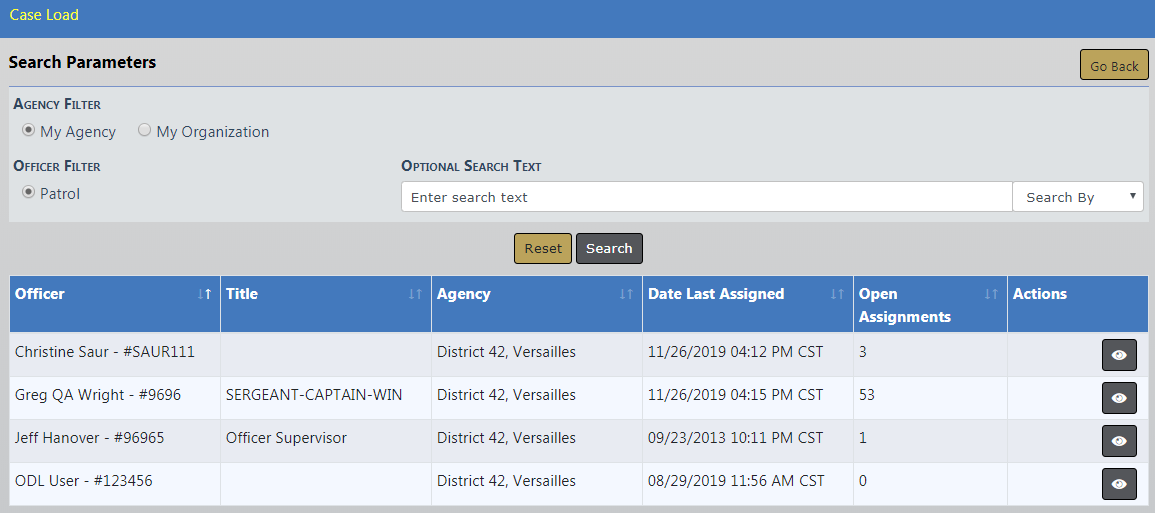Click into the Enter search text field
Viewport: 1155px width, 513px height.
pos(706,197)
